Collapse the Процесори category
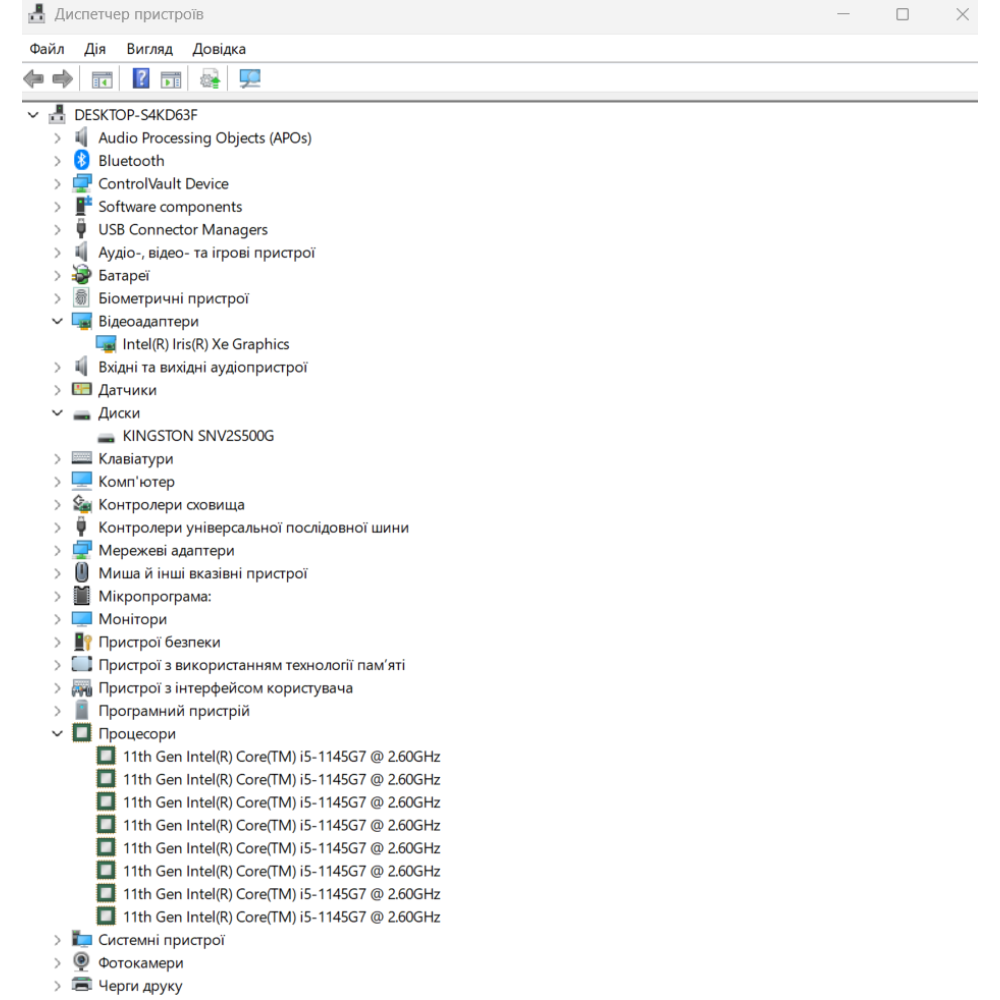Image resolution: width=1000 pixels, height=1000 pixels. pos(58,734)
